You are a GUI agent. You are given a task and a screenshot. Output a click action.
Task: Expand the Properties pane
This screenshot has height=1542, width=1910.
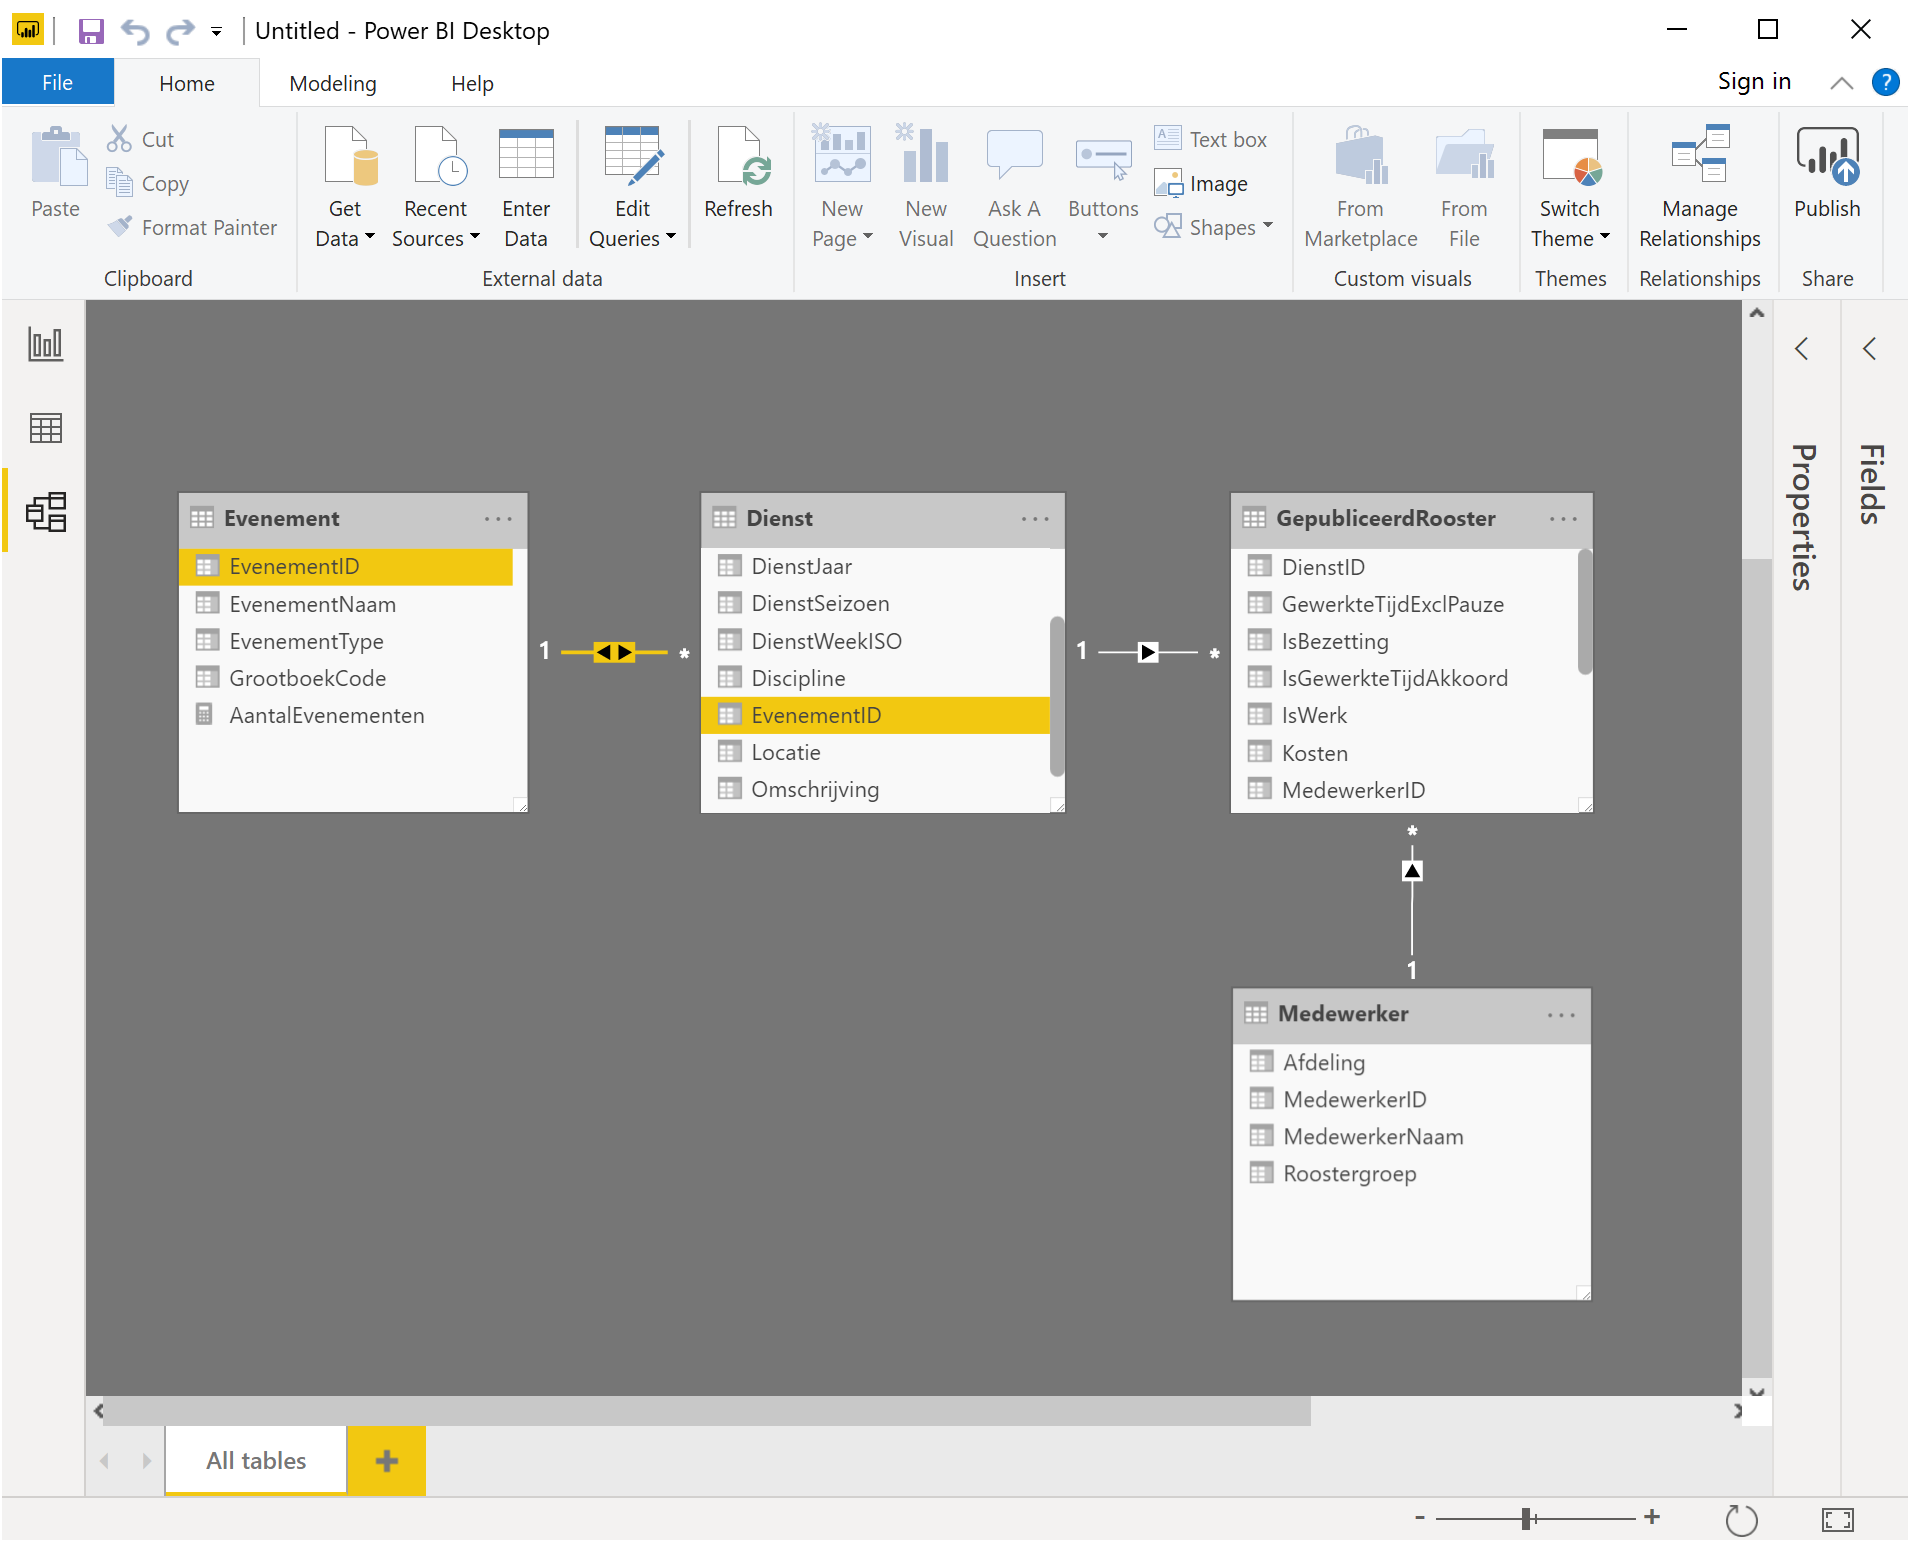coord(1801,349)
